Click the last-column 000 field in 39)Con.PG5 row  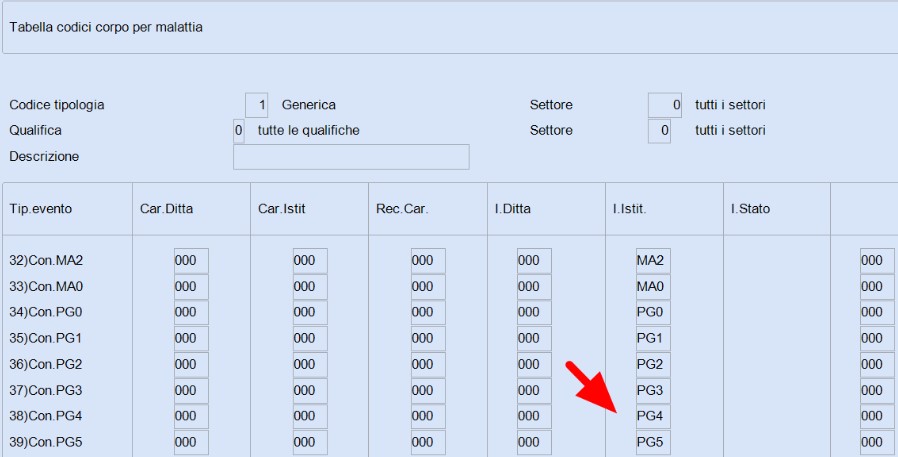tap(877, 442)
